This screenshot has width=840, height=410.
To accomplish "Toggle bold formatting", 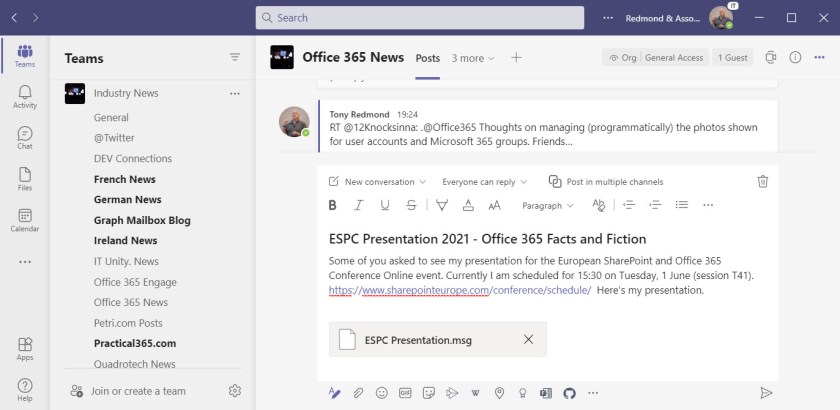I will tap(333, 205).
